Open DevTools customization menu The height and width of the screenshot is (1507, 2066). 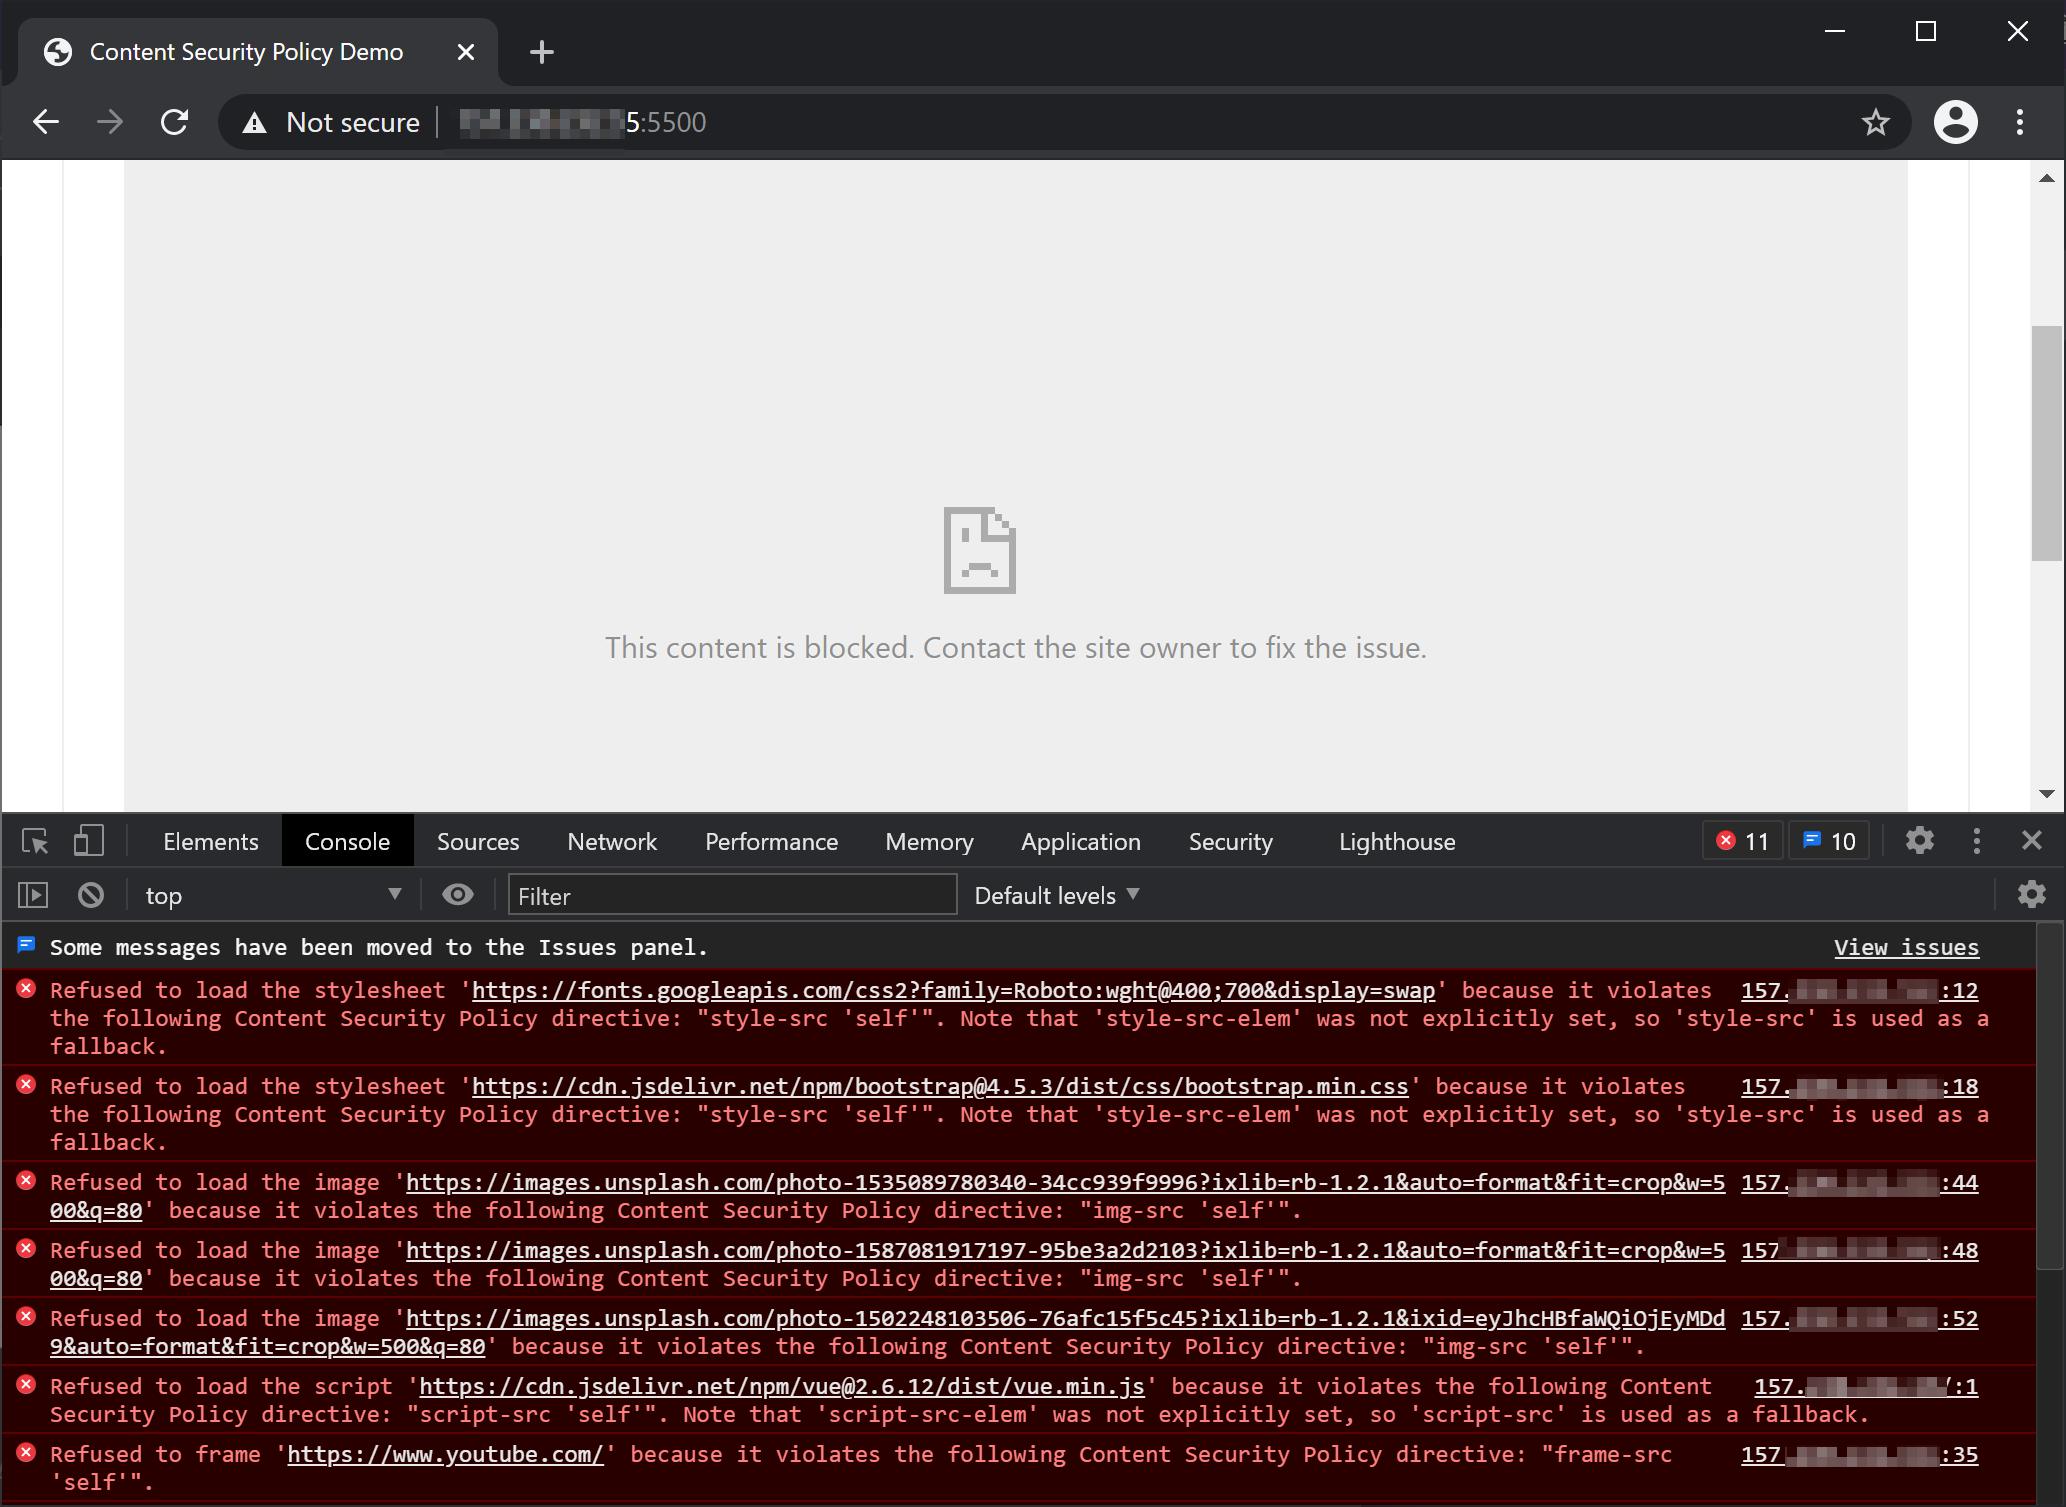pyautogui.click(x=1977, y=841)
